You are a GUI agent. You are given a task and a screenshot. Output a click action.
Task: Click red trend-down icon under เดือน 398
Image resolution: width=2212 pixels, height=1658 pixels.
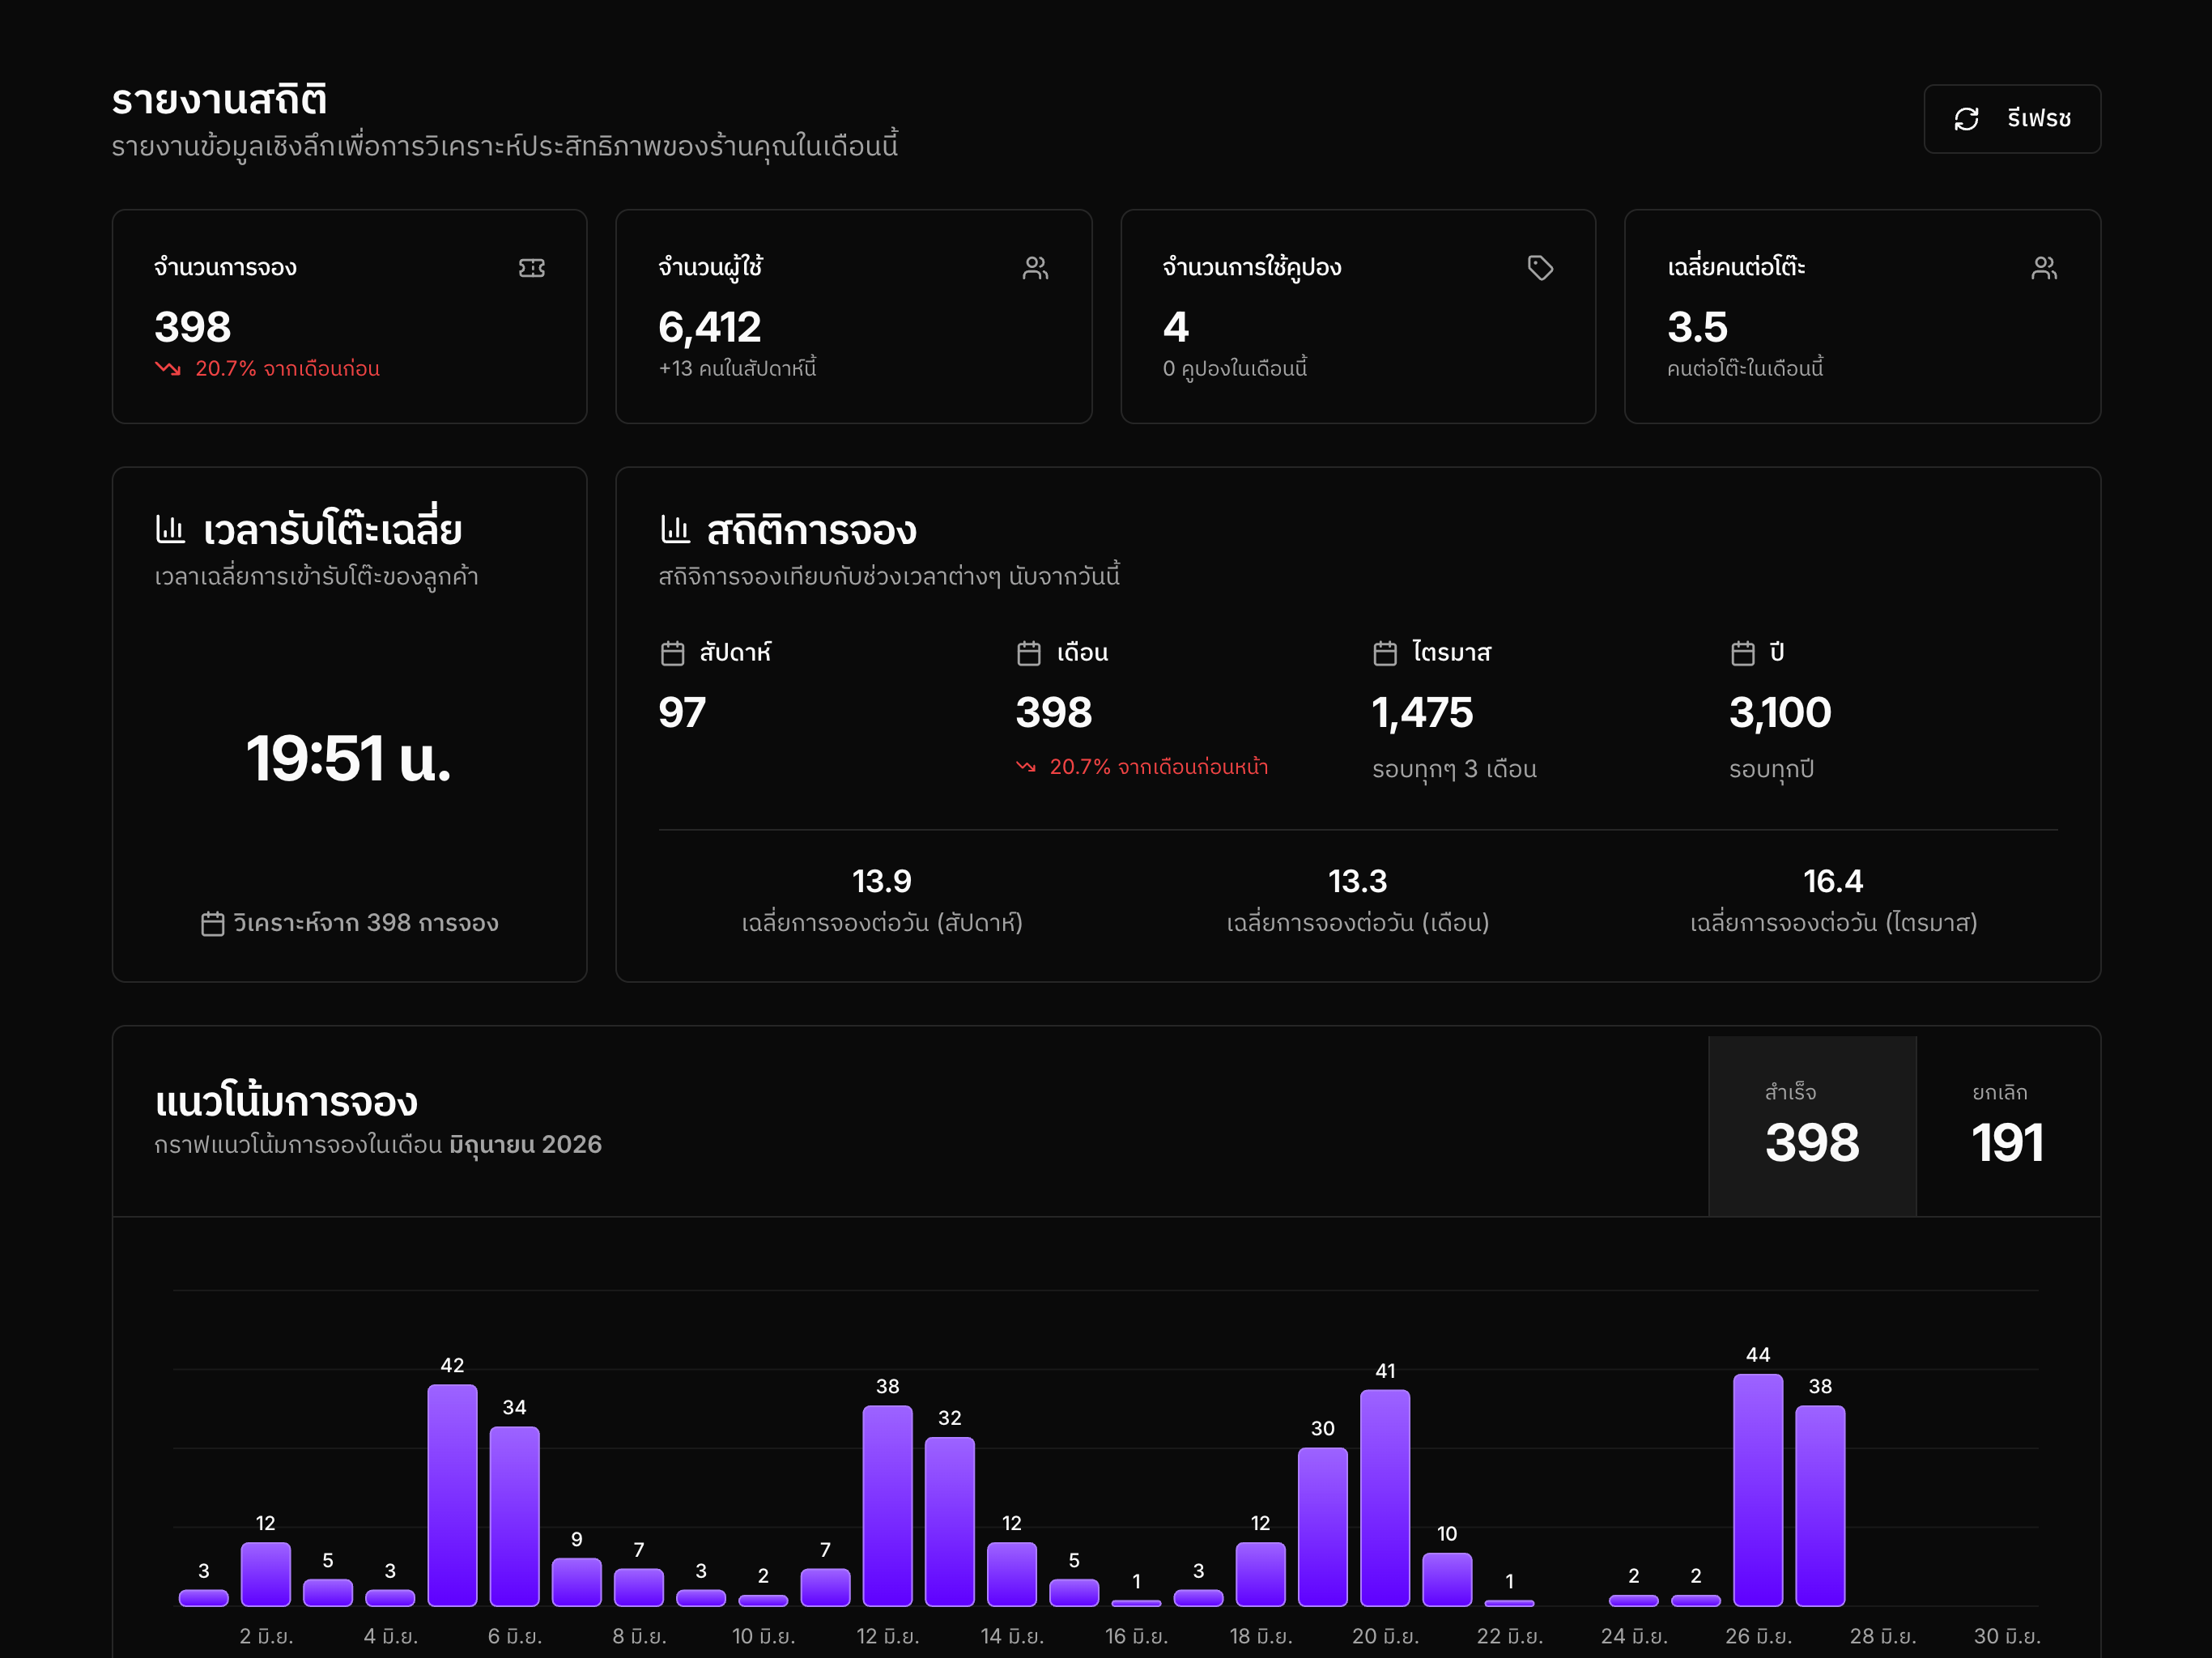(1026, 767)
